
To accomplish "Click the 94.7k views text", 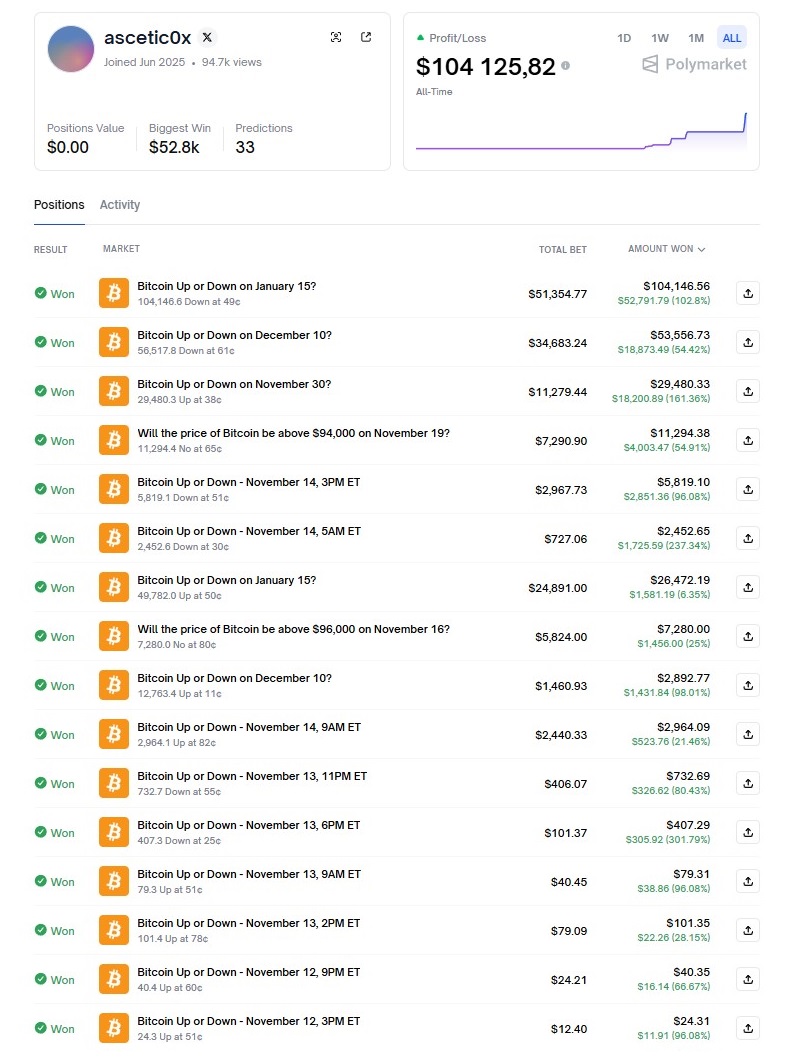I will pyautogui.click(x=231, y=62).
